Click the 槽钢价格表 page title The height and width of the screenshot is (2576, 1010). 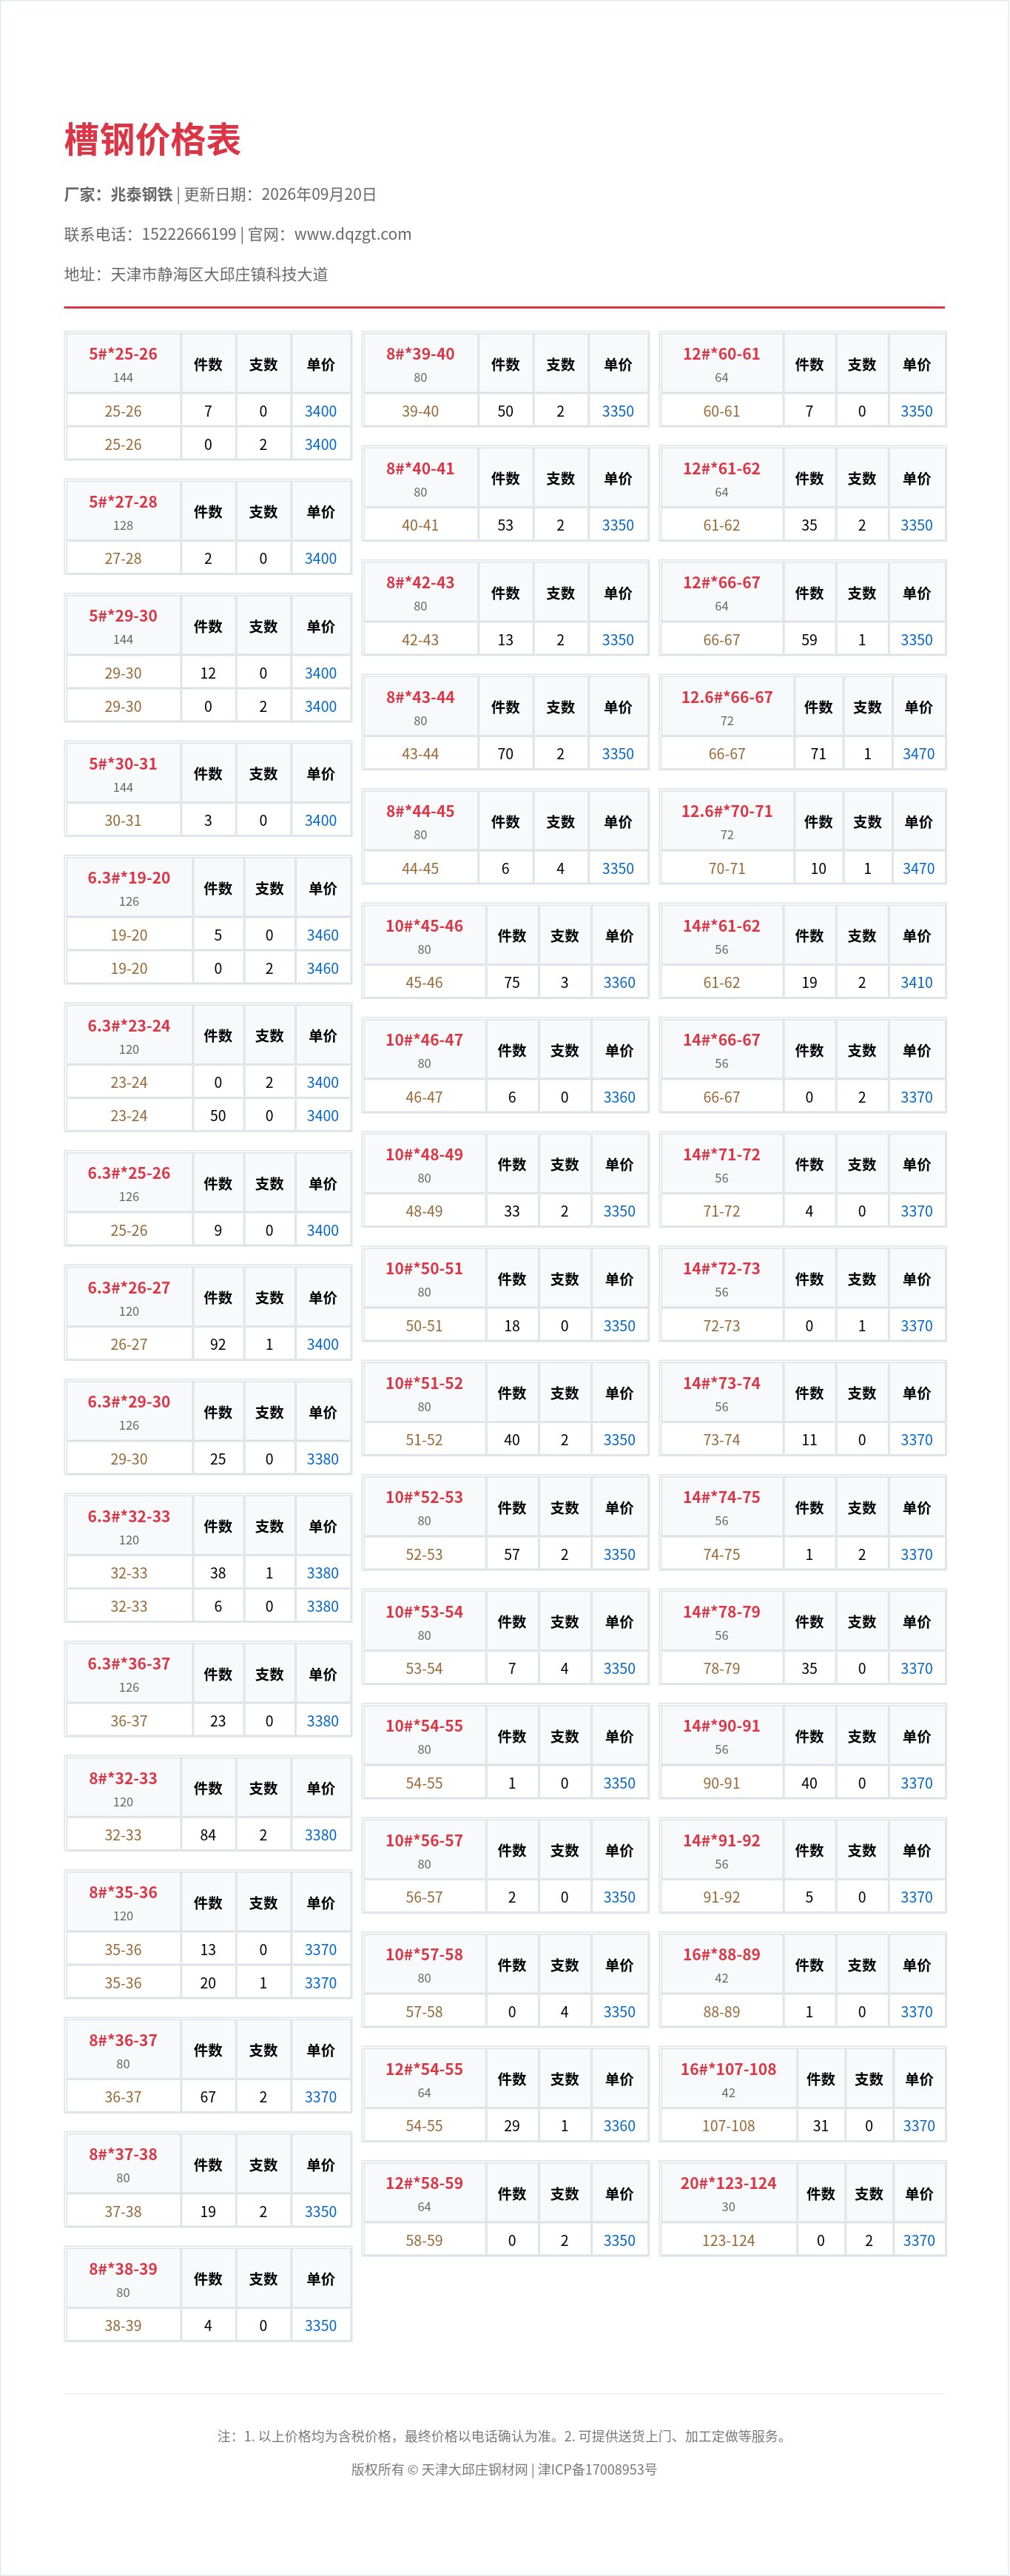click(152, 140)
